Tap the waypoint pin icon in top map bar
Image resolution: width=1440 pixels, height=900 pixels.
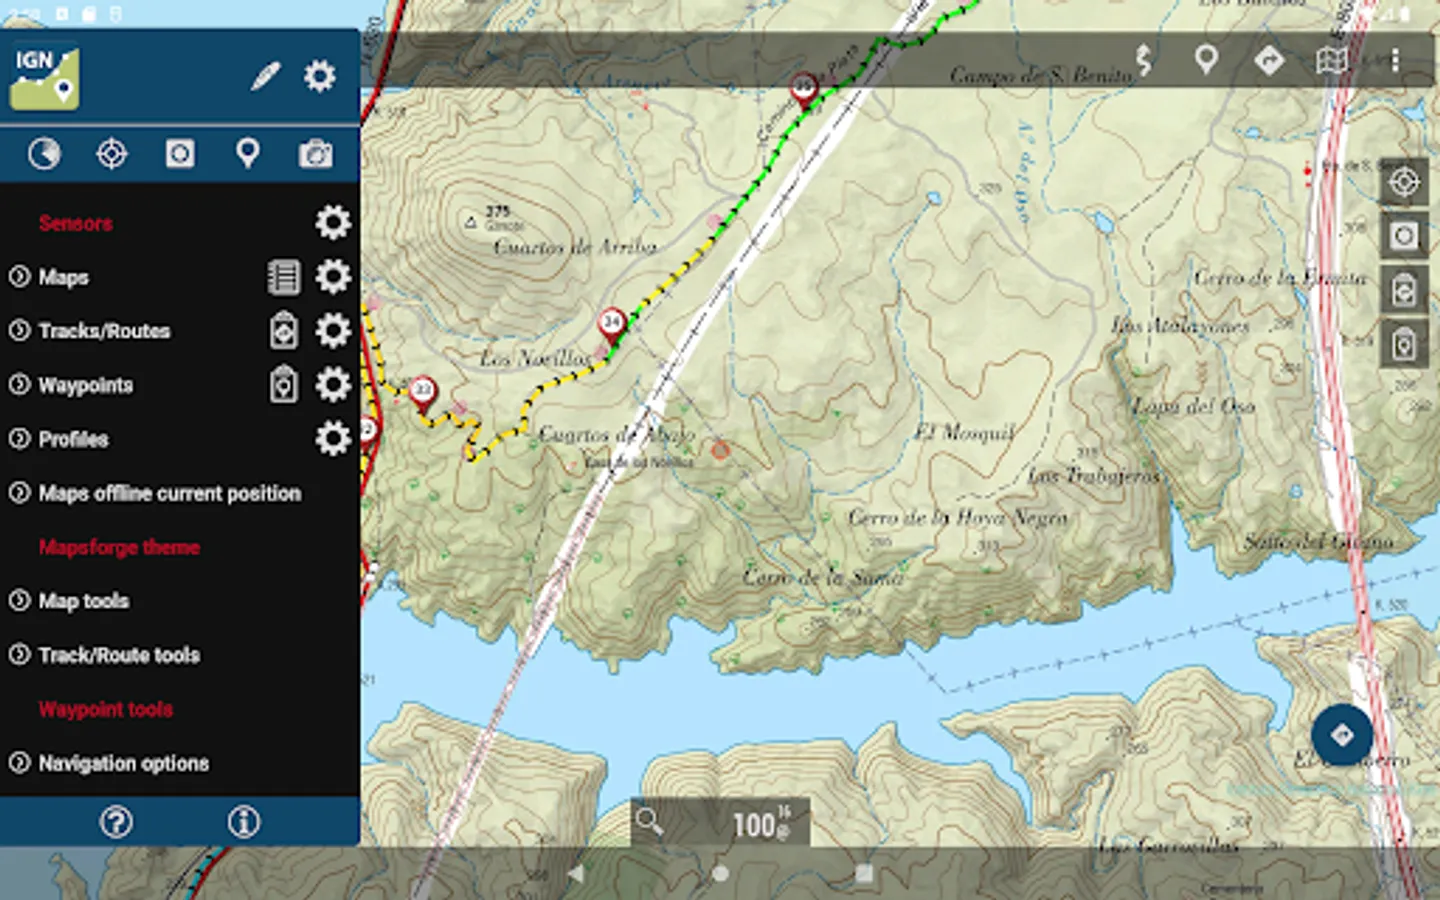click(x=1207, y=60)
